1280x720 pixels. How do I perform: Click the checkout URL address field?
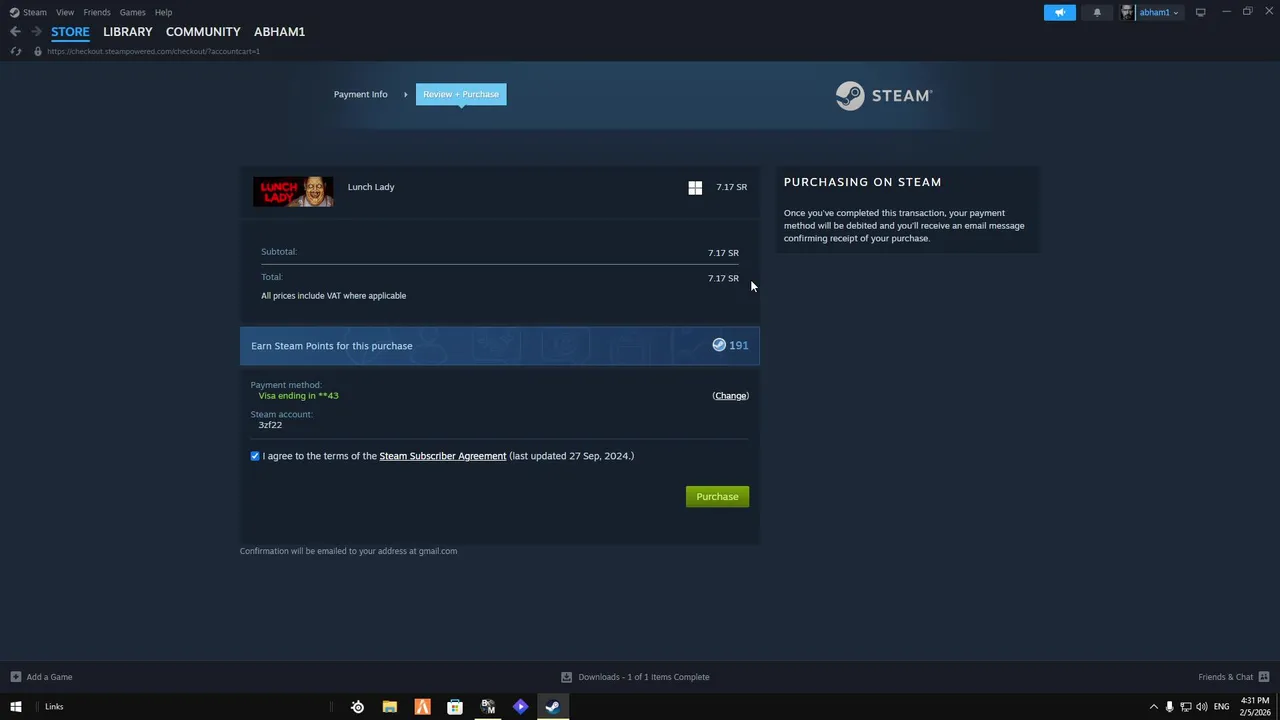(153, 51)
